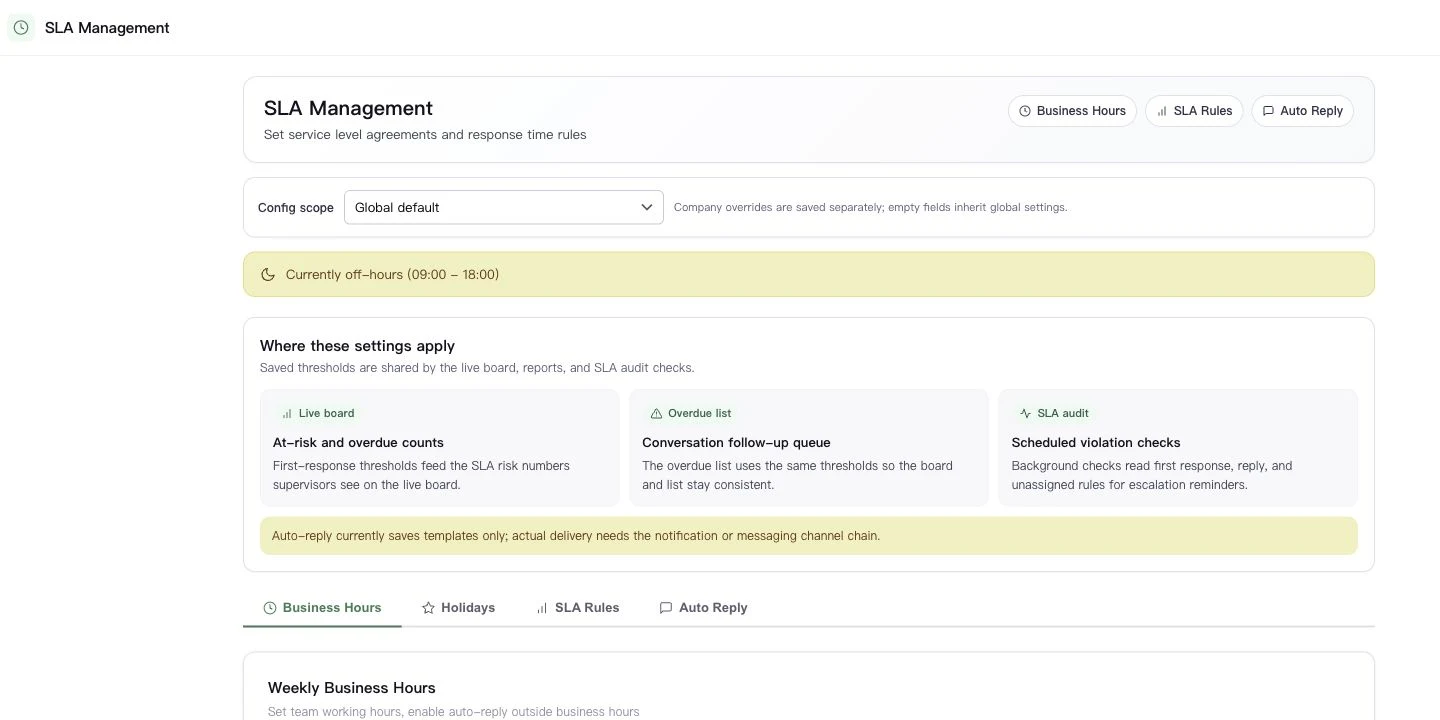This screenshot has height=720, width=1440.
Task: Click the 'Company overrides are saved separately' hint
Action: (871, 207)
